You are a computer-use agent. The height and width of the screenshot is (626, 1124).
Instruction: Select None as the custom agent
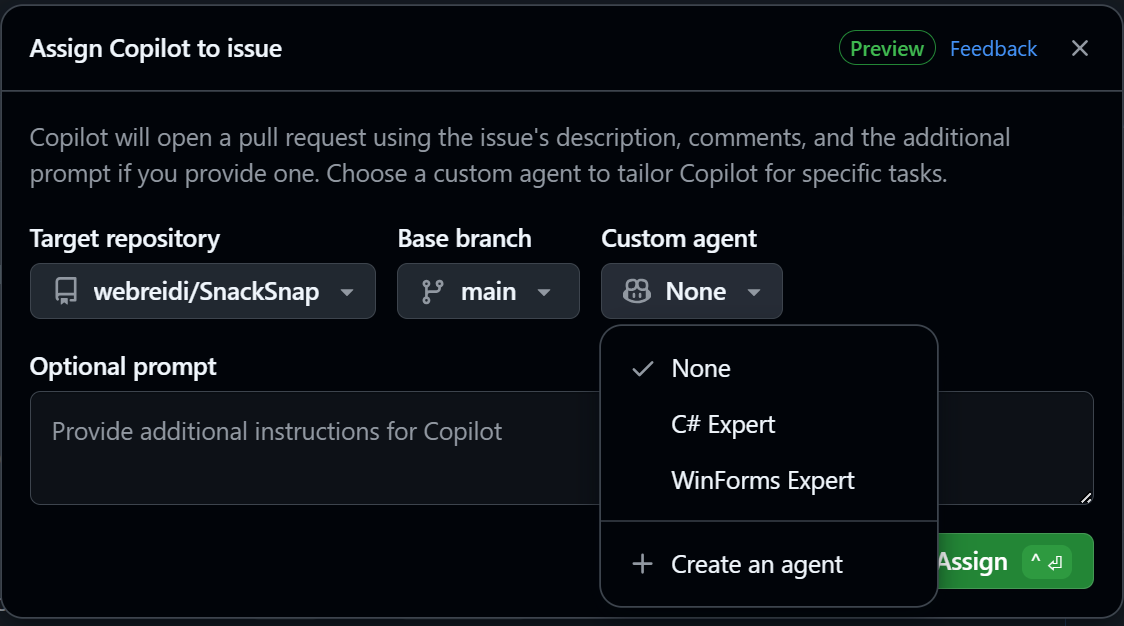point(700,369)
